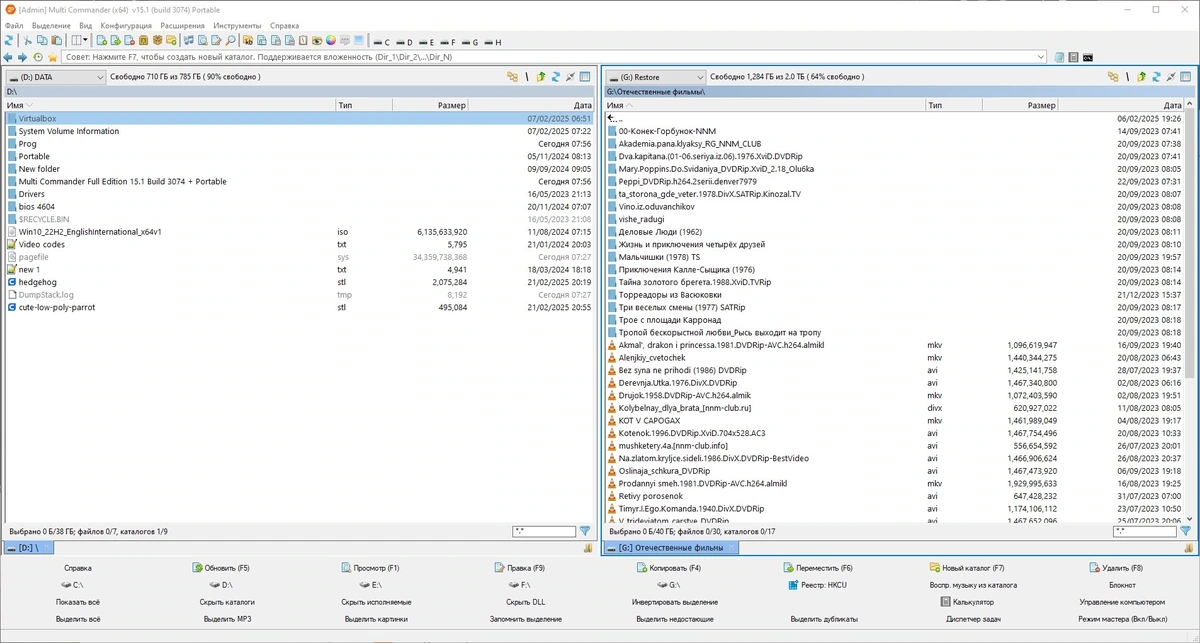Go back with the blue left arrow
The width and height of the screenshot is (1200, 643).
click(8, 57)
